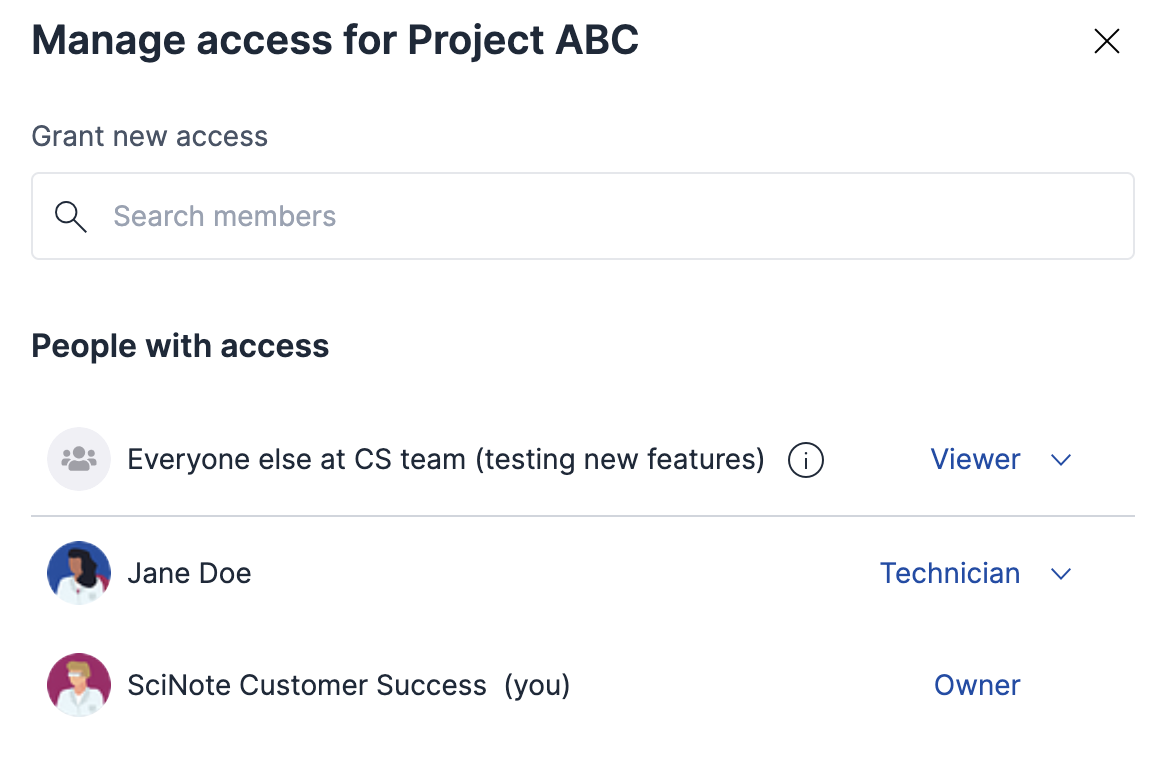Open the info tooltip next to CS team

(x=805, y=459)
